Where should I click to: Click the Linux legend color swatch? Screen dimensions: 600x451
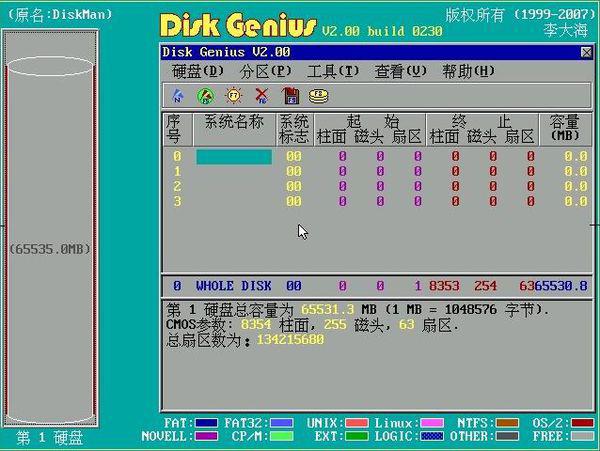pos(432,423)
